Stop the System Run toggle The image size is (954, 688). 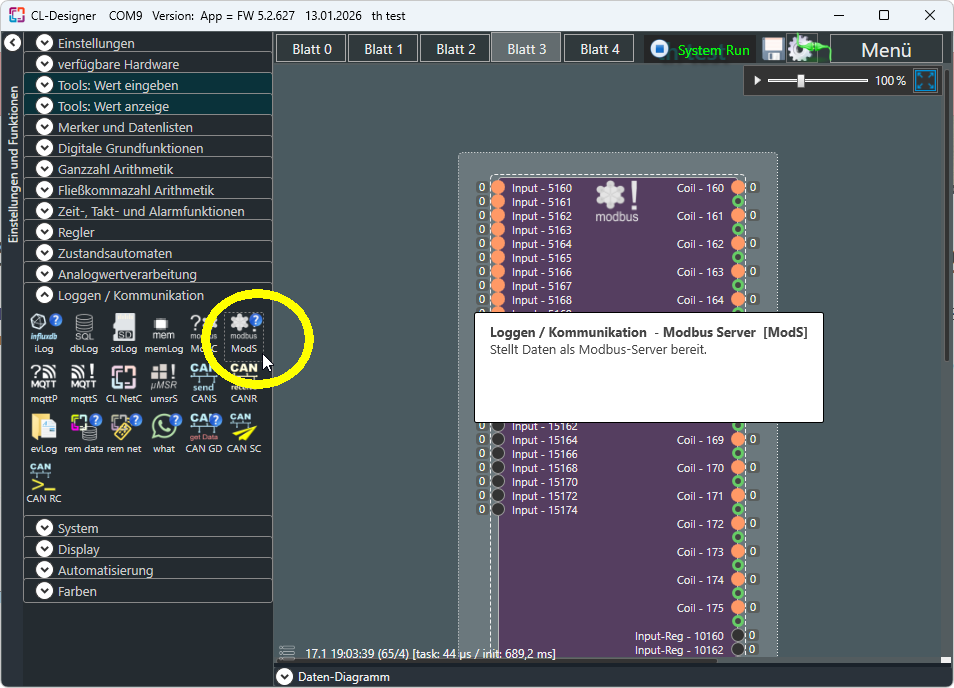660,49
